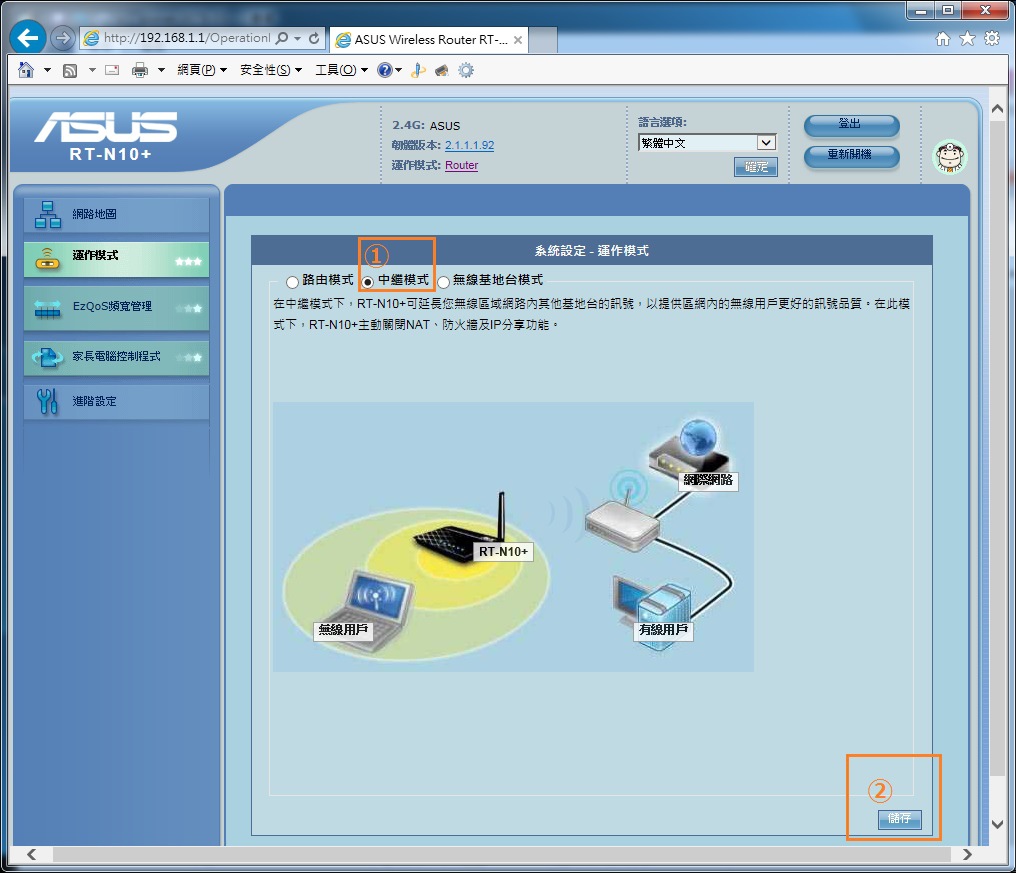Click the parental control icon in sidebar
The width and height of the screenshot is (1016, 873).
(47, 357)
